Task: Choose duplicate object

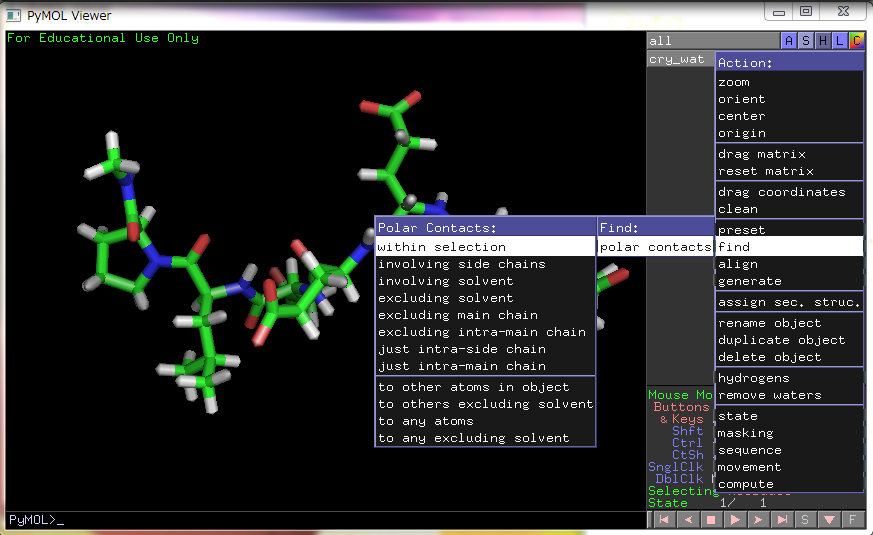Action: click(x=789, y=340)
